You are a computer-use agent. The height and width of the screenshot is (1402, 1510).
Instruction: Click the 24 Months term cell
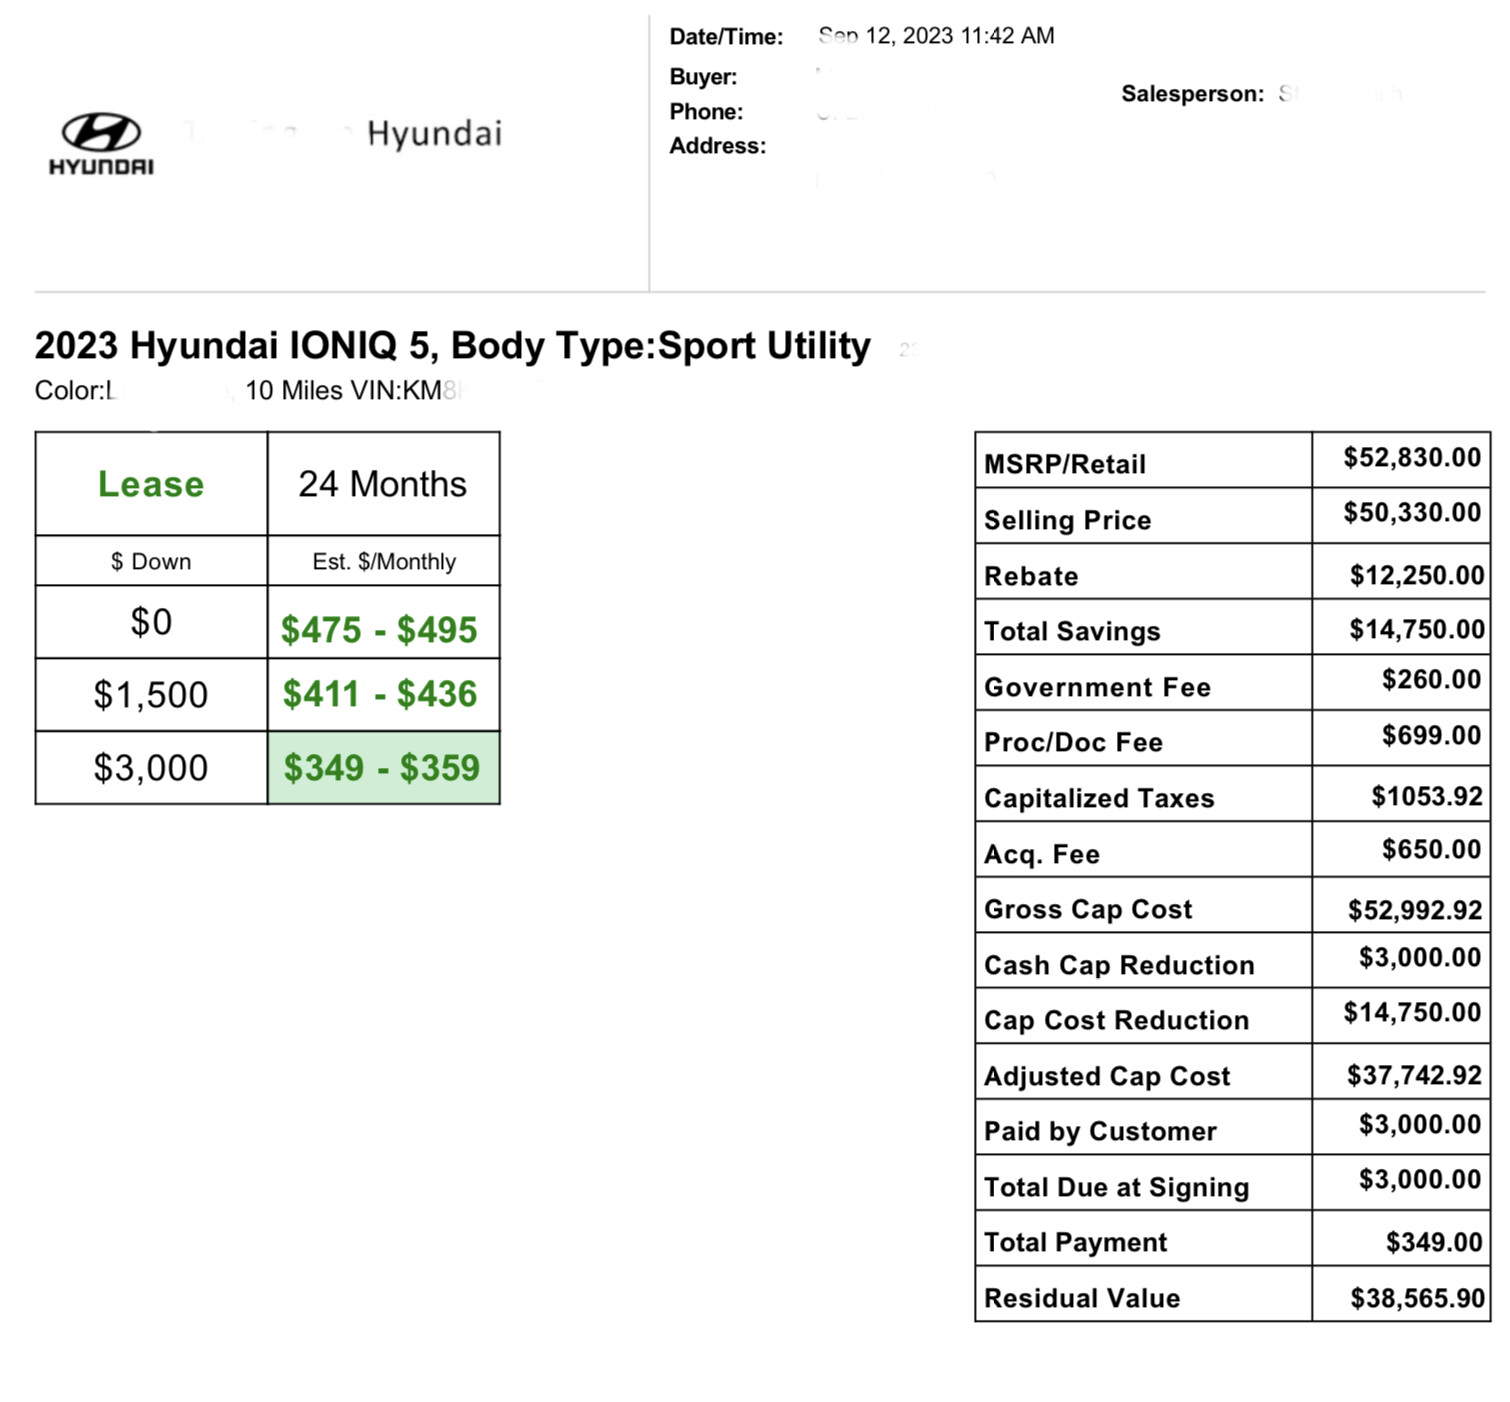click(384, 484)
